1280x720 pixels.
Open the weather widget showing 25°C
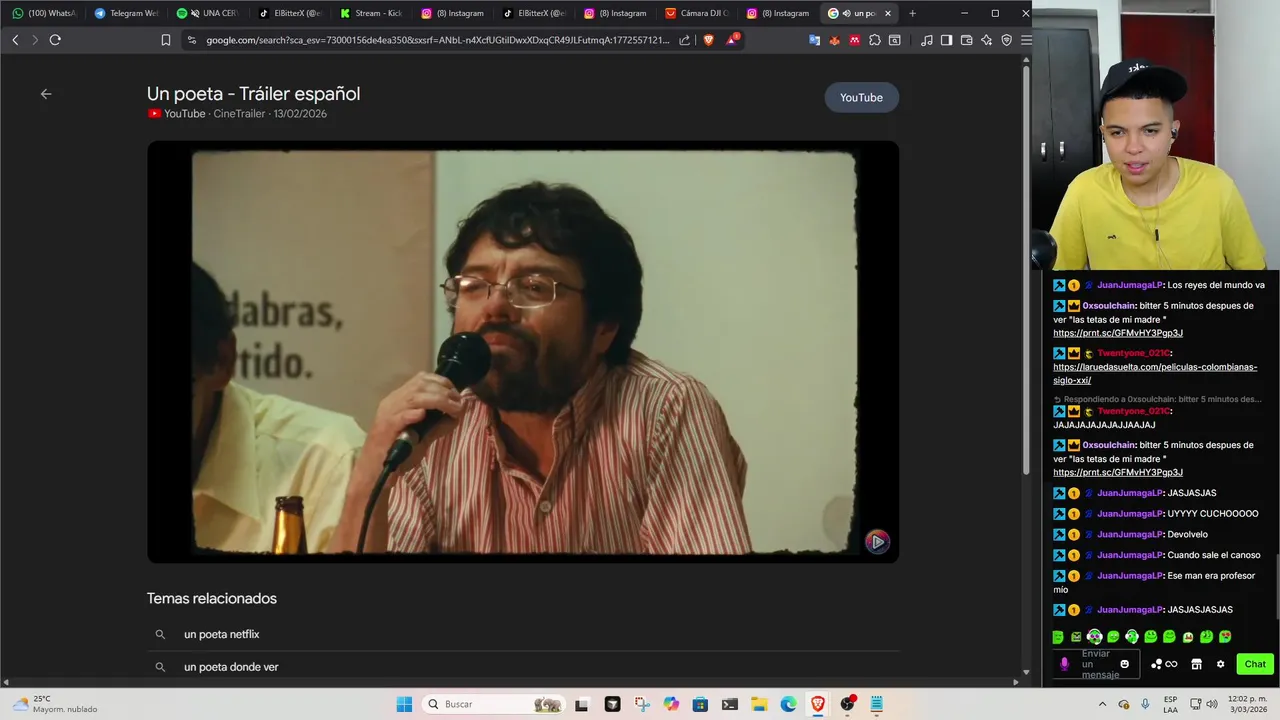tap(55, 704)
